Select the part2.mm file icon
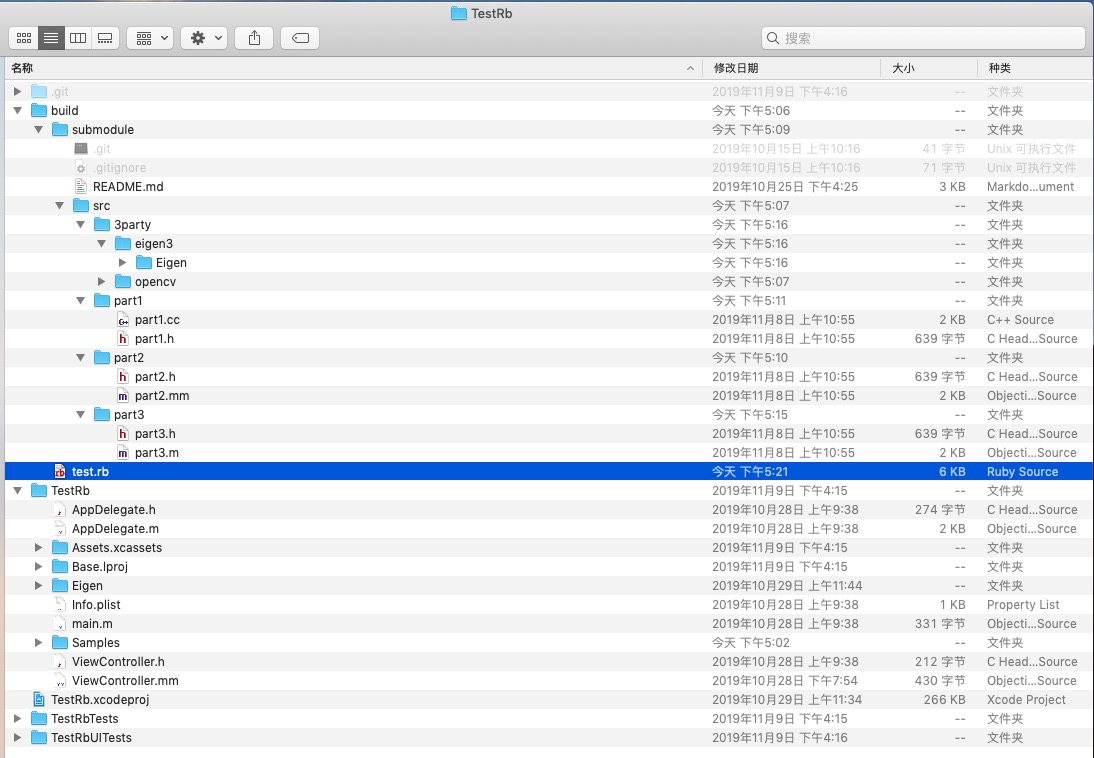Viewport: 1094px width, 758px height. point(123,396)
